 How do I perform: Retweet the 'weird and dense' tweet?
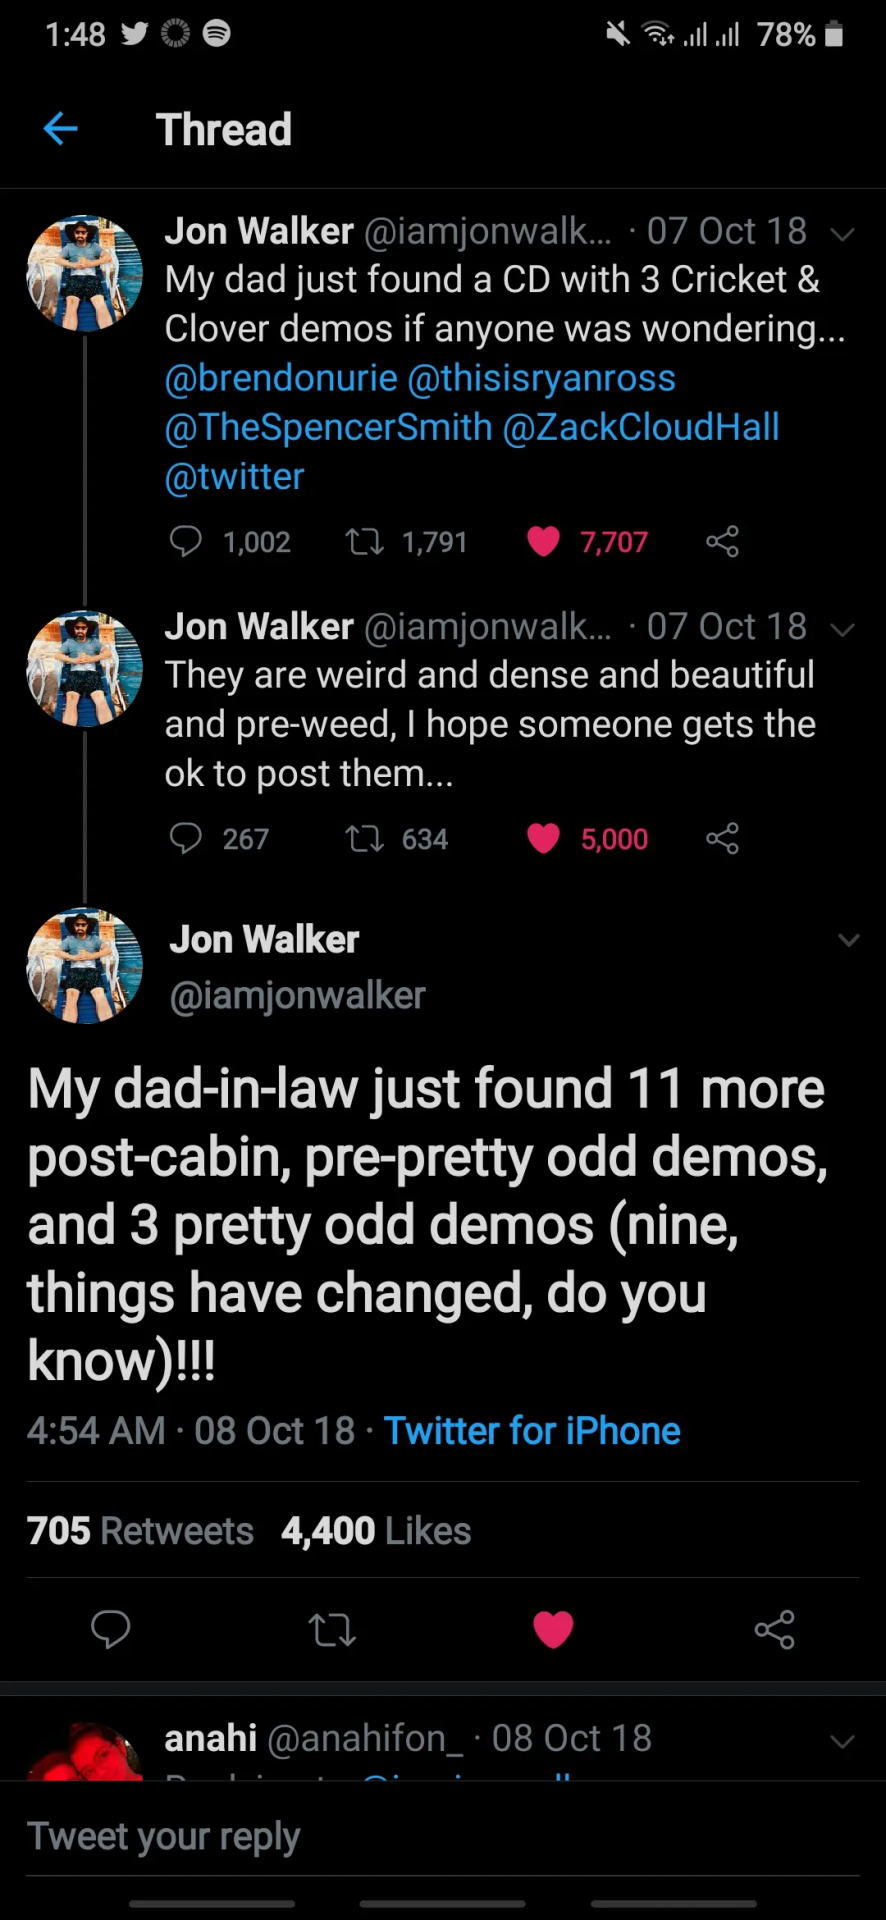[364, 838]
